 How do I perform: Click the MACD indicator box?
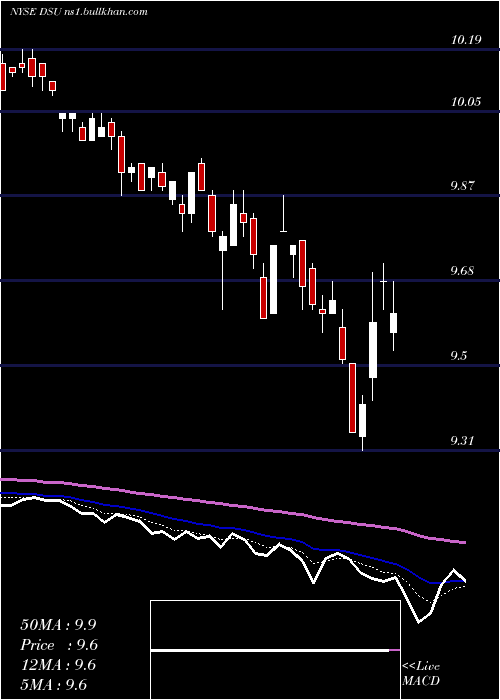coord(275,650)
